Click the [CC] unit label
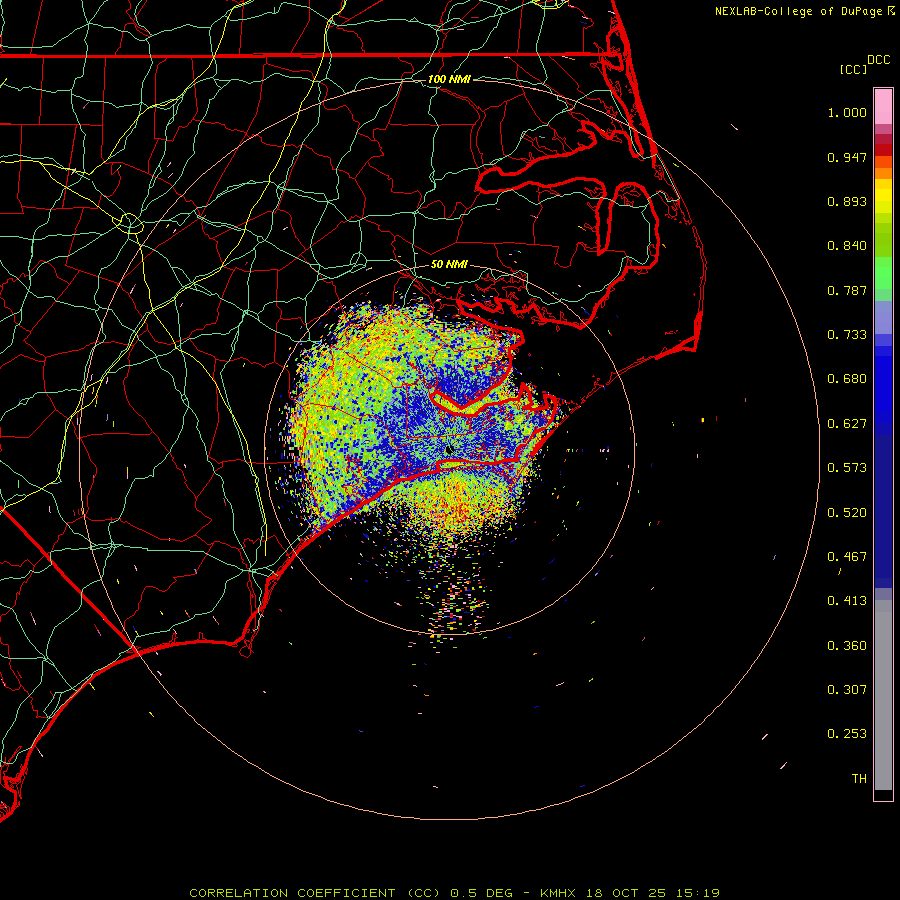 click(853, 69)
